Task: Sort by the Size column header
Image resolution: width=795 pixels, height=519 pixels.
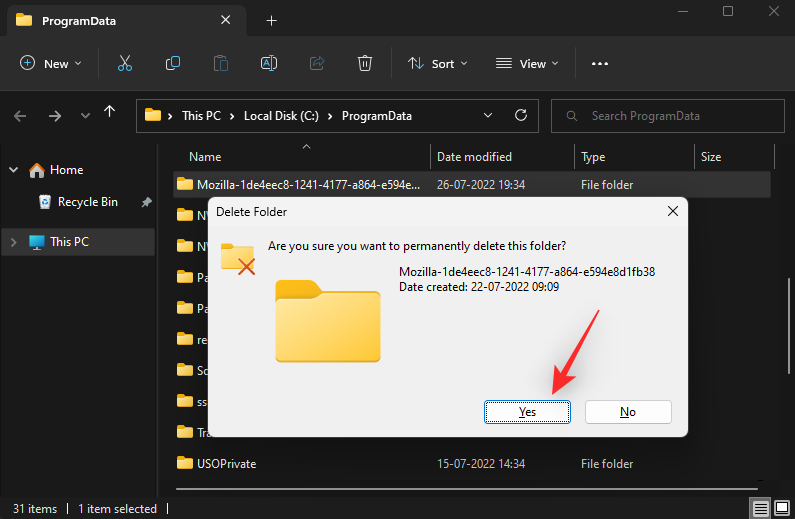Action: [711, 157]
